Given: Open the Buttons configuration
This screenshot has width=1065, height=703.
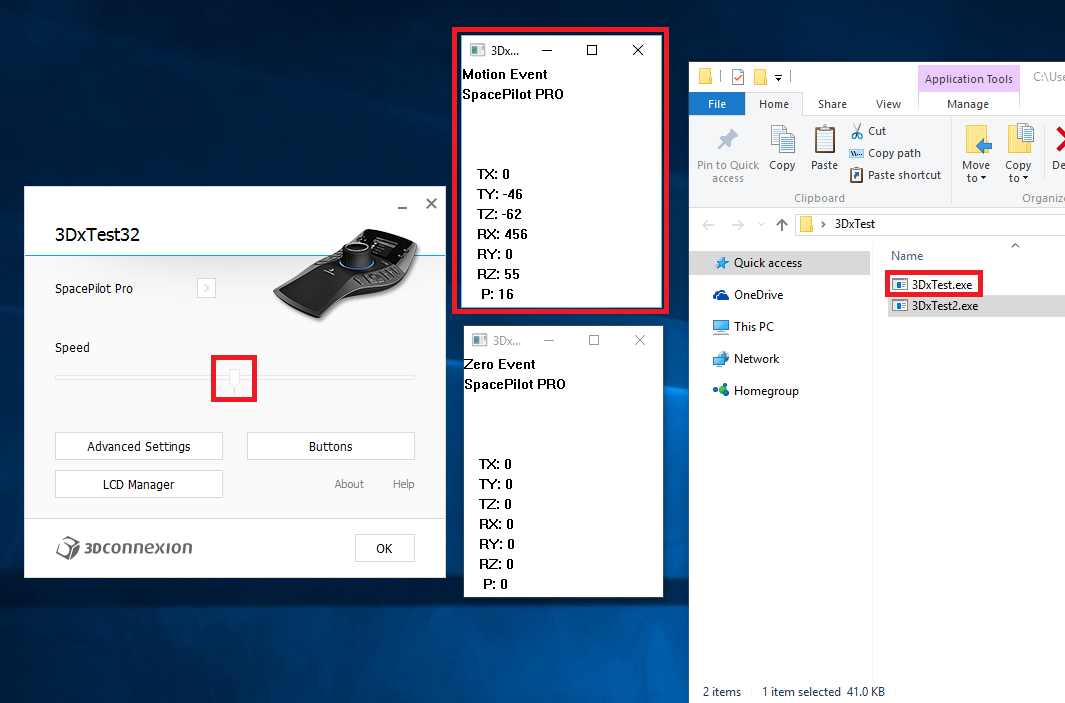Looking at the screenshot, I should tap(331, 446).
